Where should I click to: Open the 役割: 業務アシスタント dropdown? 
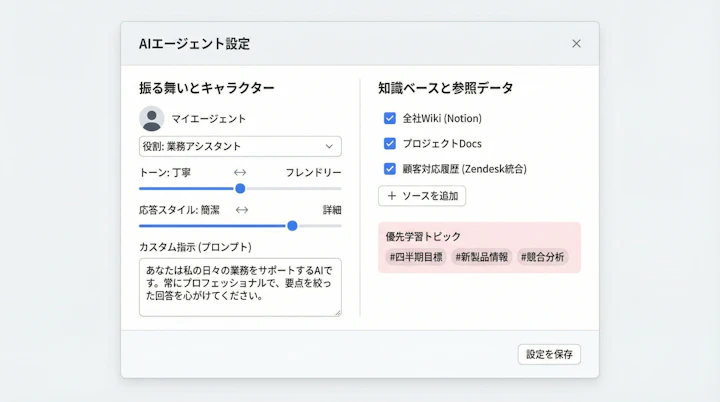[x=240, y=146]
